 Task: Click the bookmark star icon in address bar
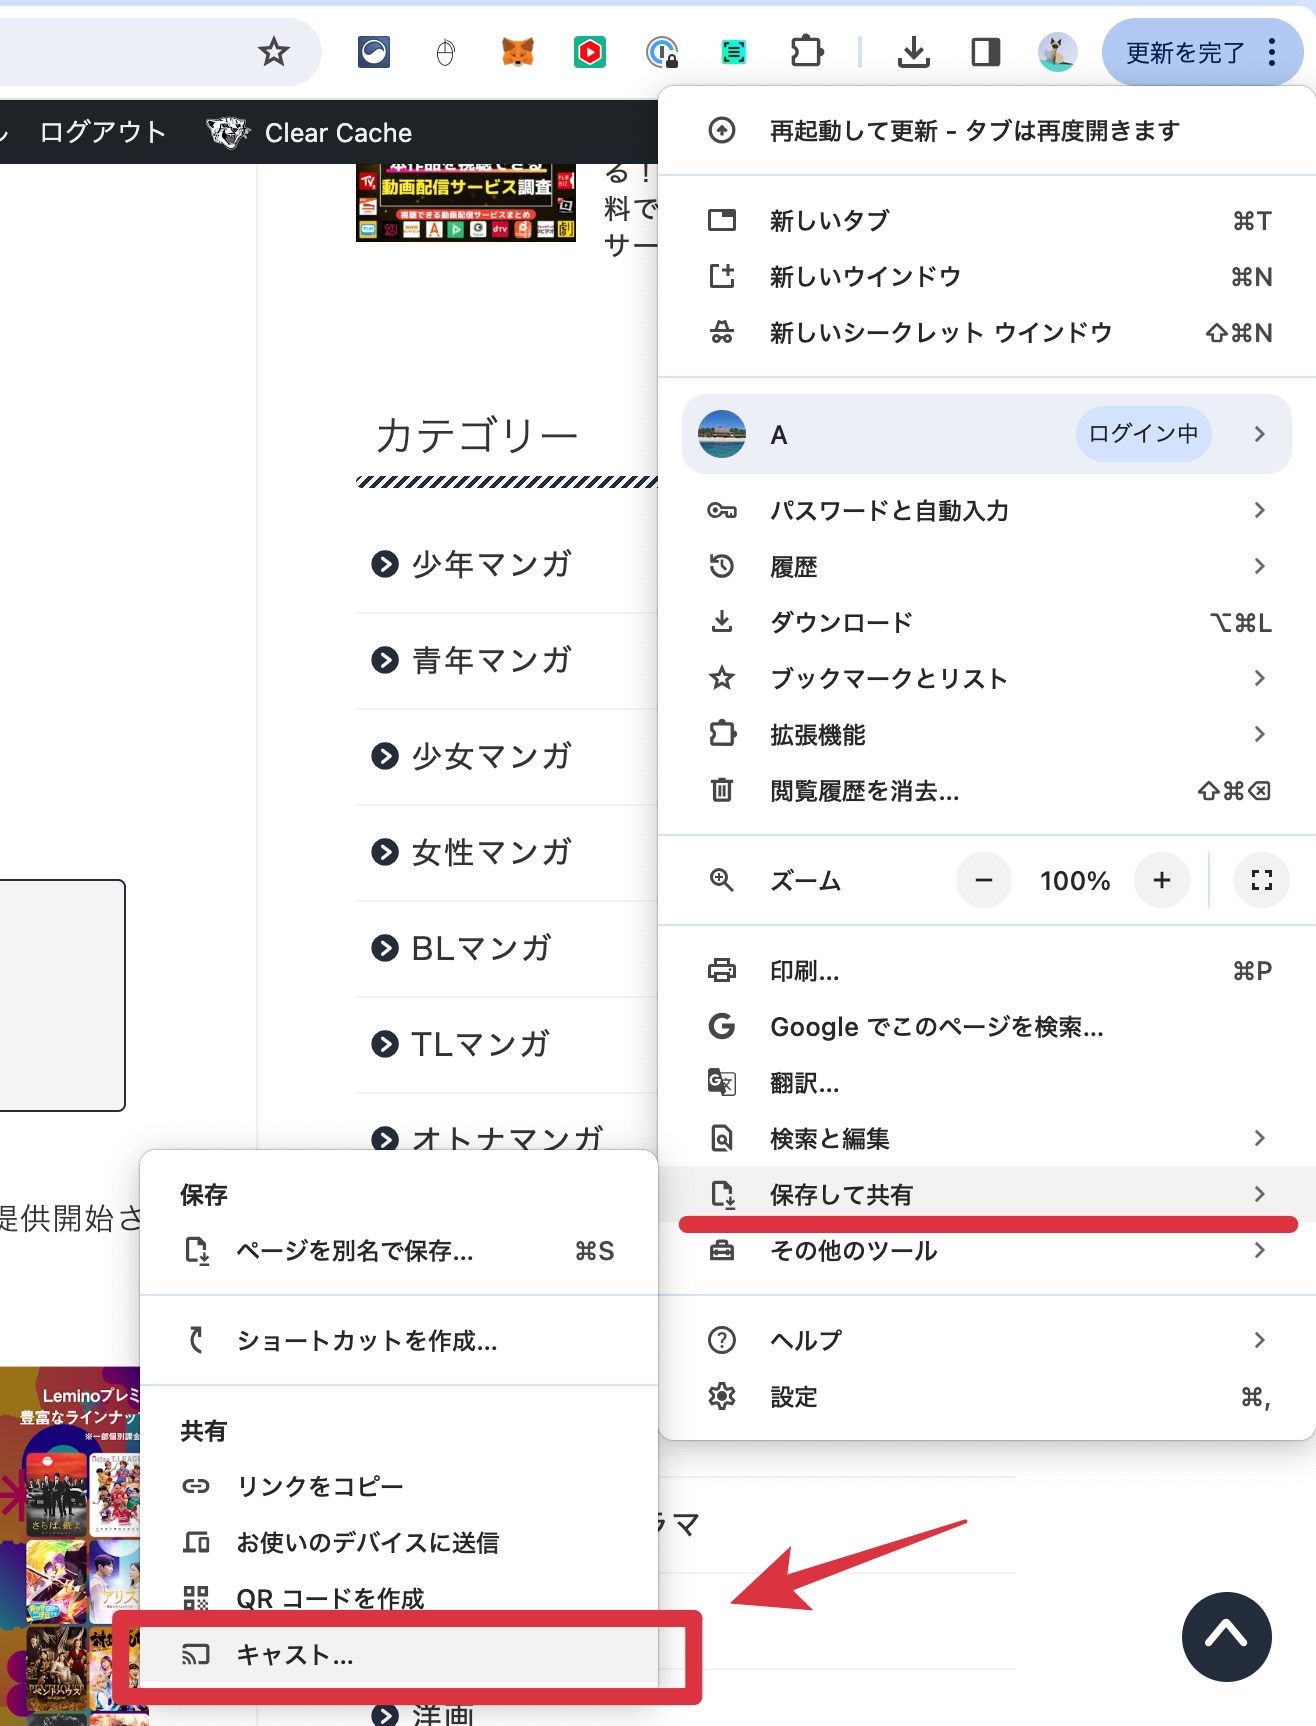tap(273, 51)
